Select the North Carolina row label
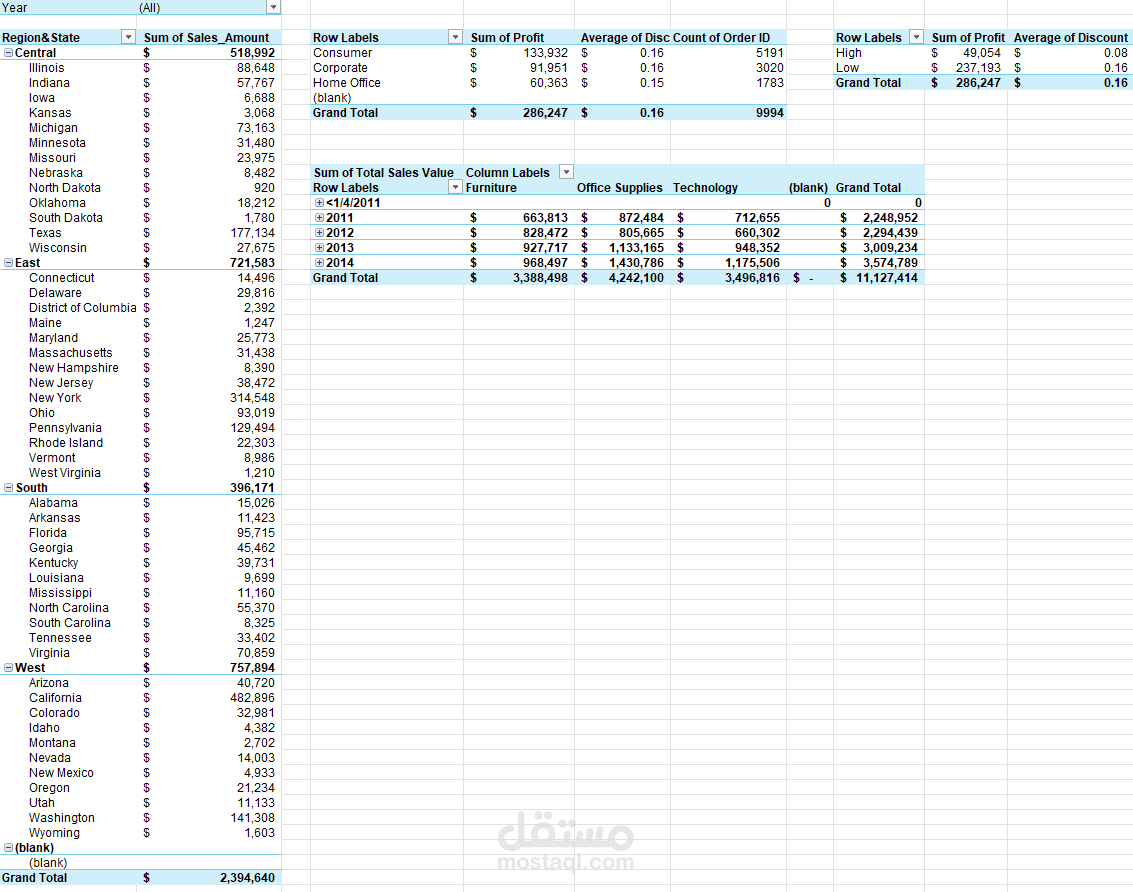The height and width of the screenshot is (892, 1133). point(69,608)
